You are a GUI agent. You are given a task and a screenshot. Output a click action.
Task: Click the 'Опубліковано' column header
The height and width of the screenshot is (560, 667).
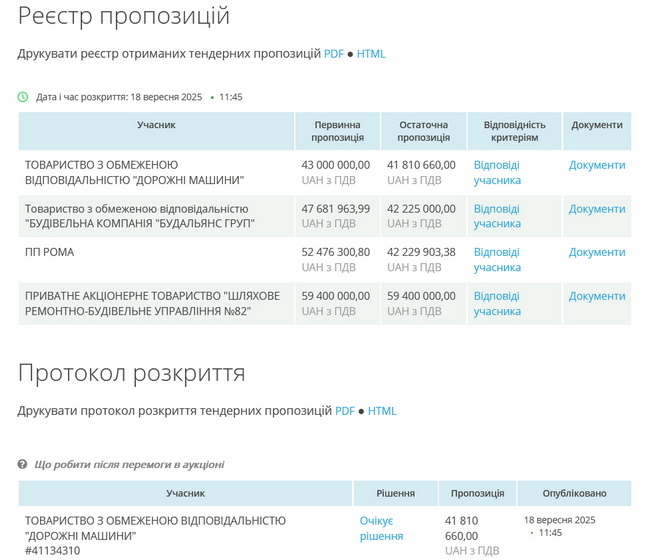click(574, 494)
